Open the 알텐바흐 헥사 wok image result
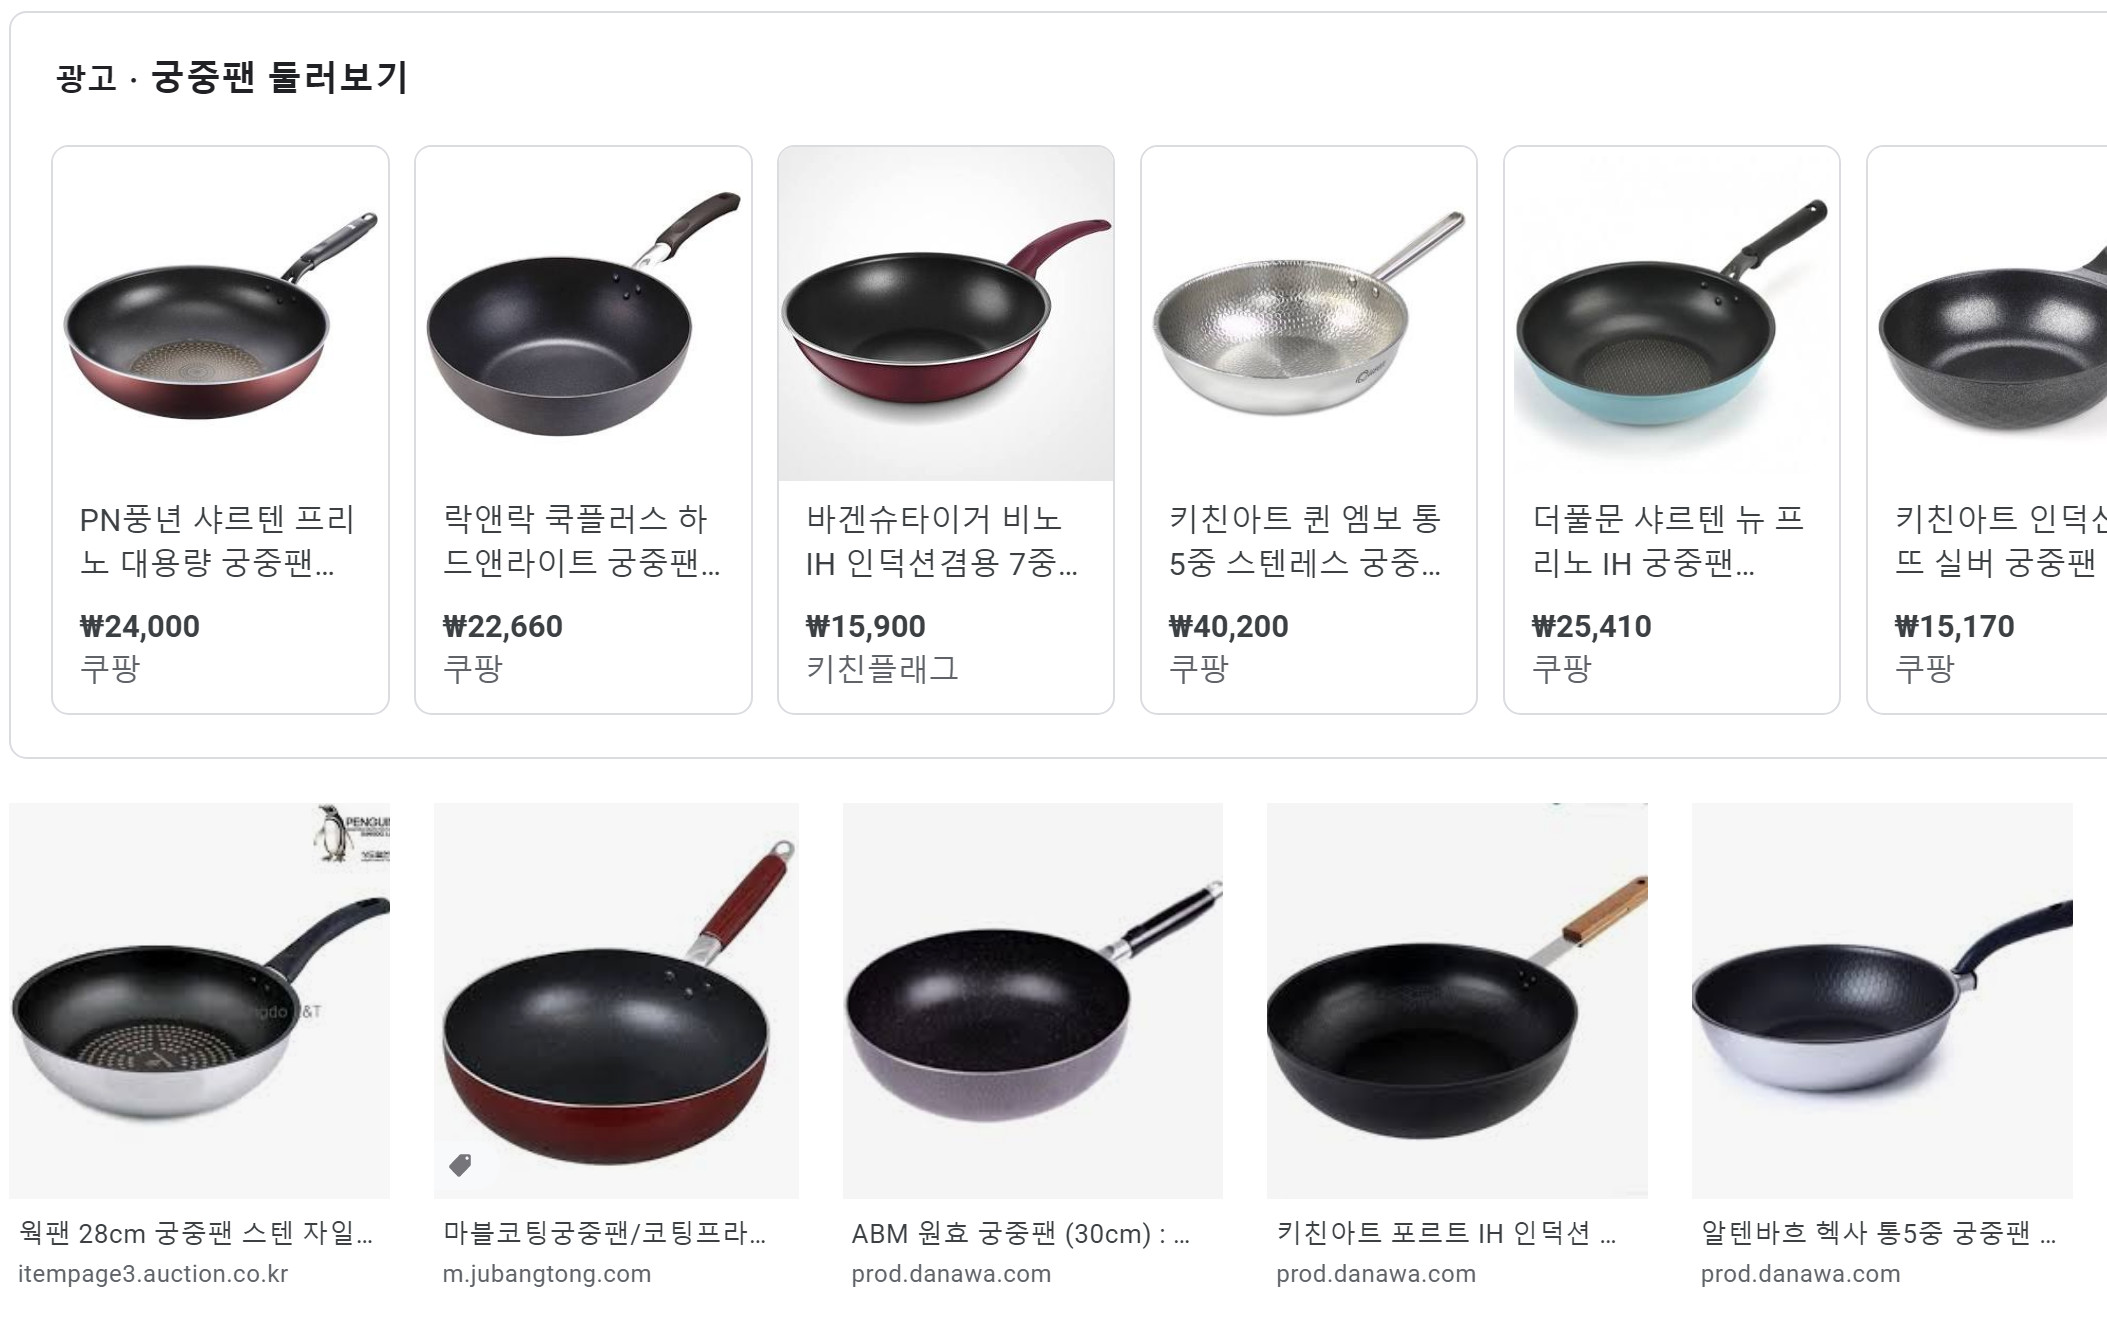Screen dimensions: 2107x1320 1882,1001
